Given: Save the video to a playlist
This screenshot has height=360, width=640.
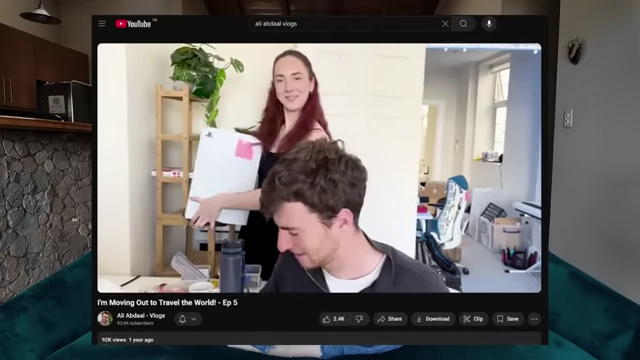Looking at the screenshot, I should click(x=508, y=319).
